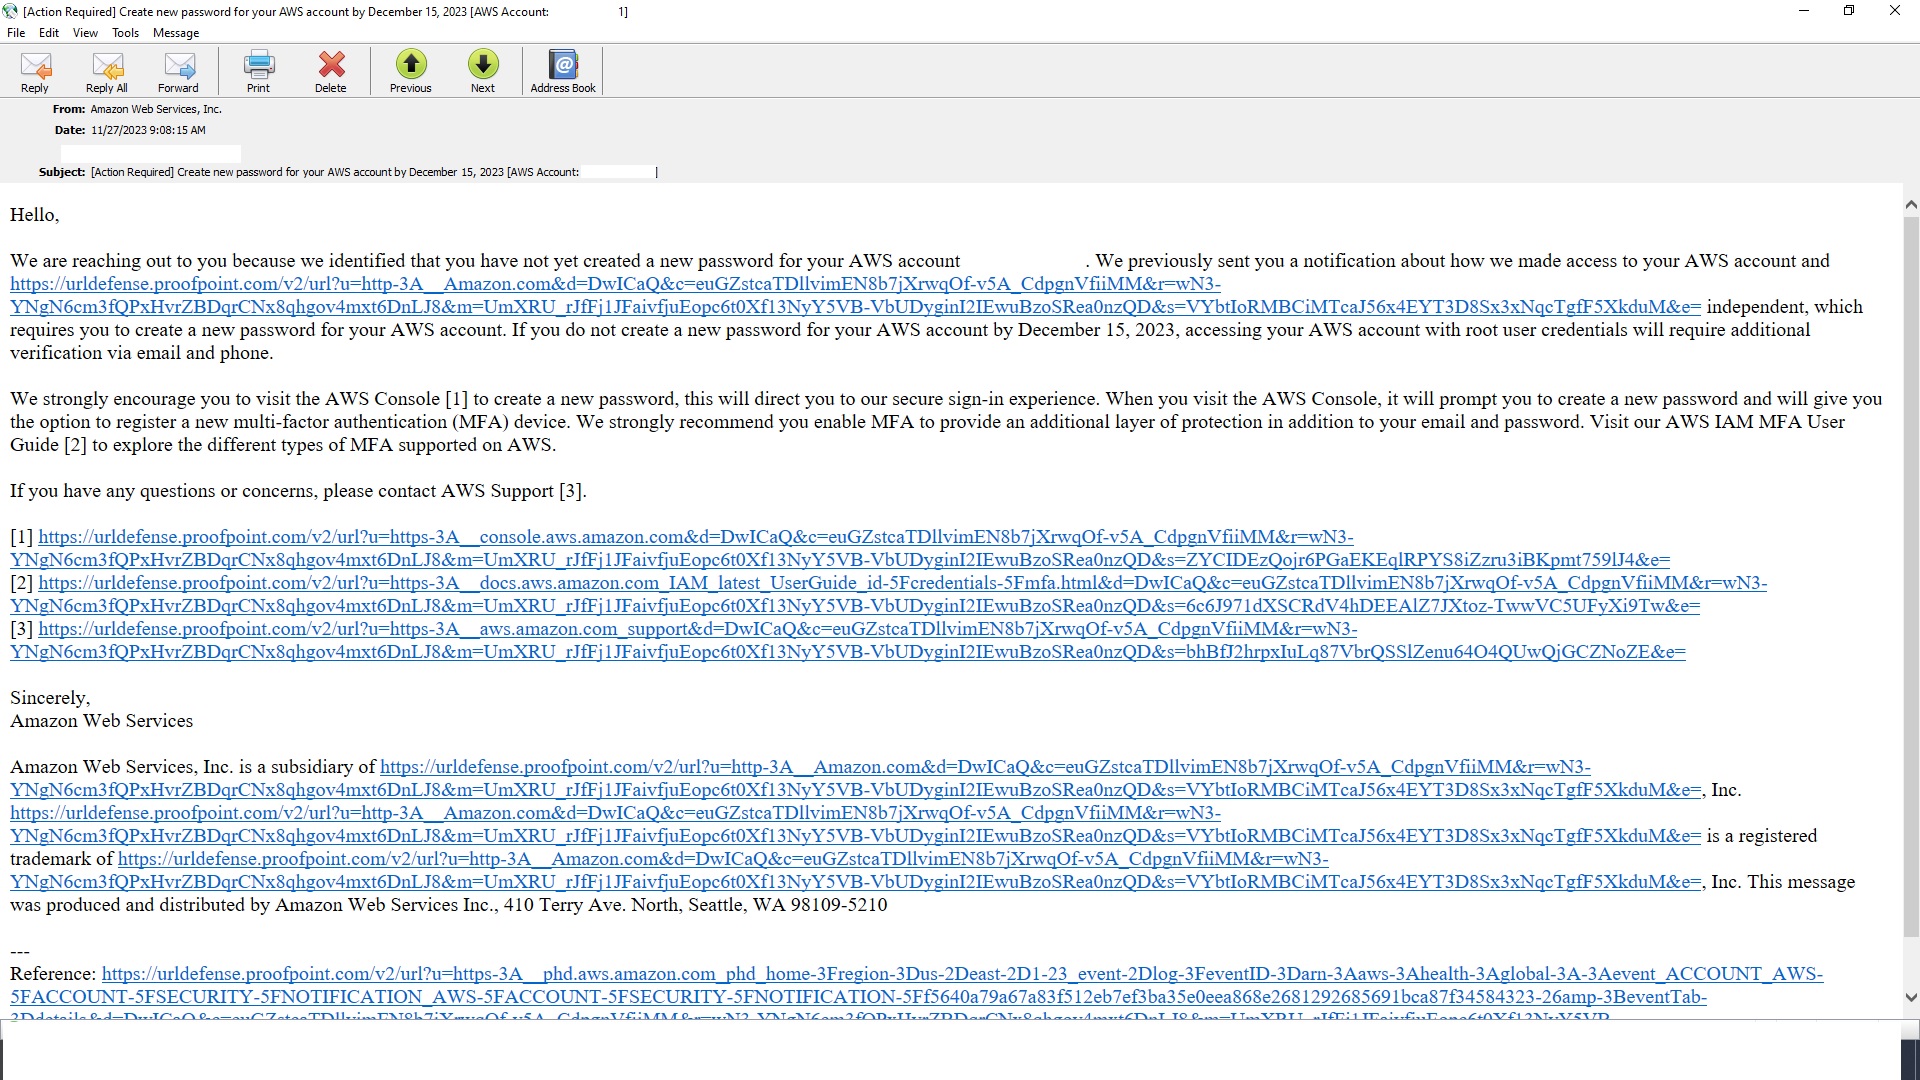Image resolution: width=1920 pixels, height=1080 pixels.
Task: Click sender name 'Amazon Web Services, Inc.'
Action: pyautogui.click(x=156, y=109)
